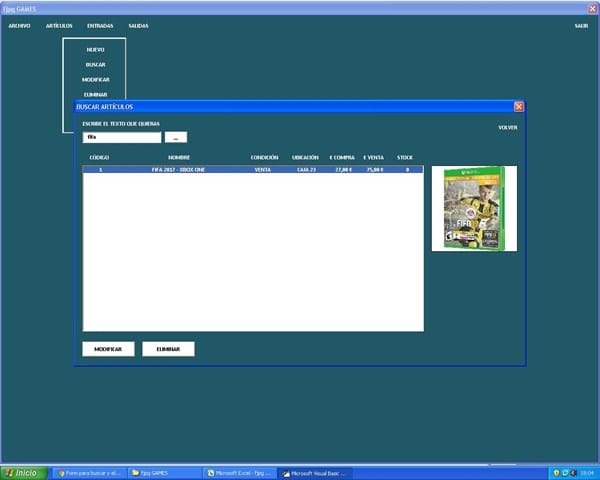
Task: Open the Windows Inicio start button
Action: tap(22, 472)
